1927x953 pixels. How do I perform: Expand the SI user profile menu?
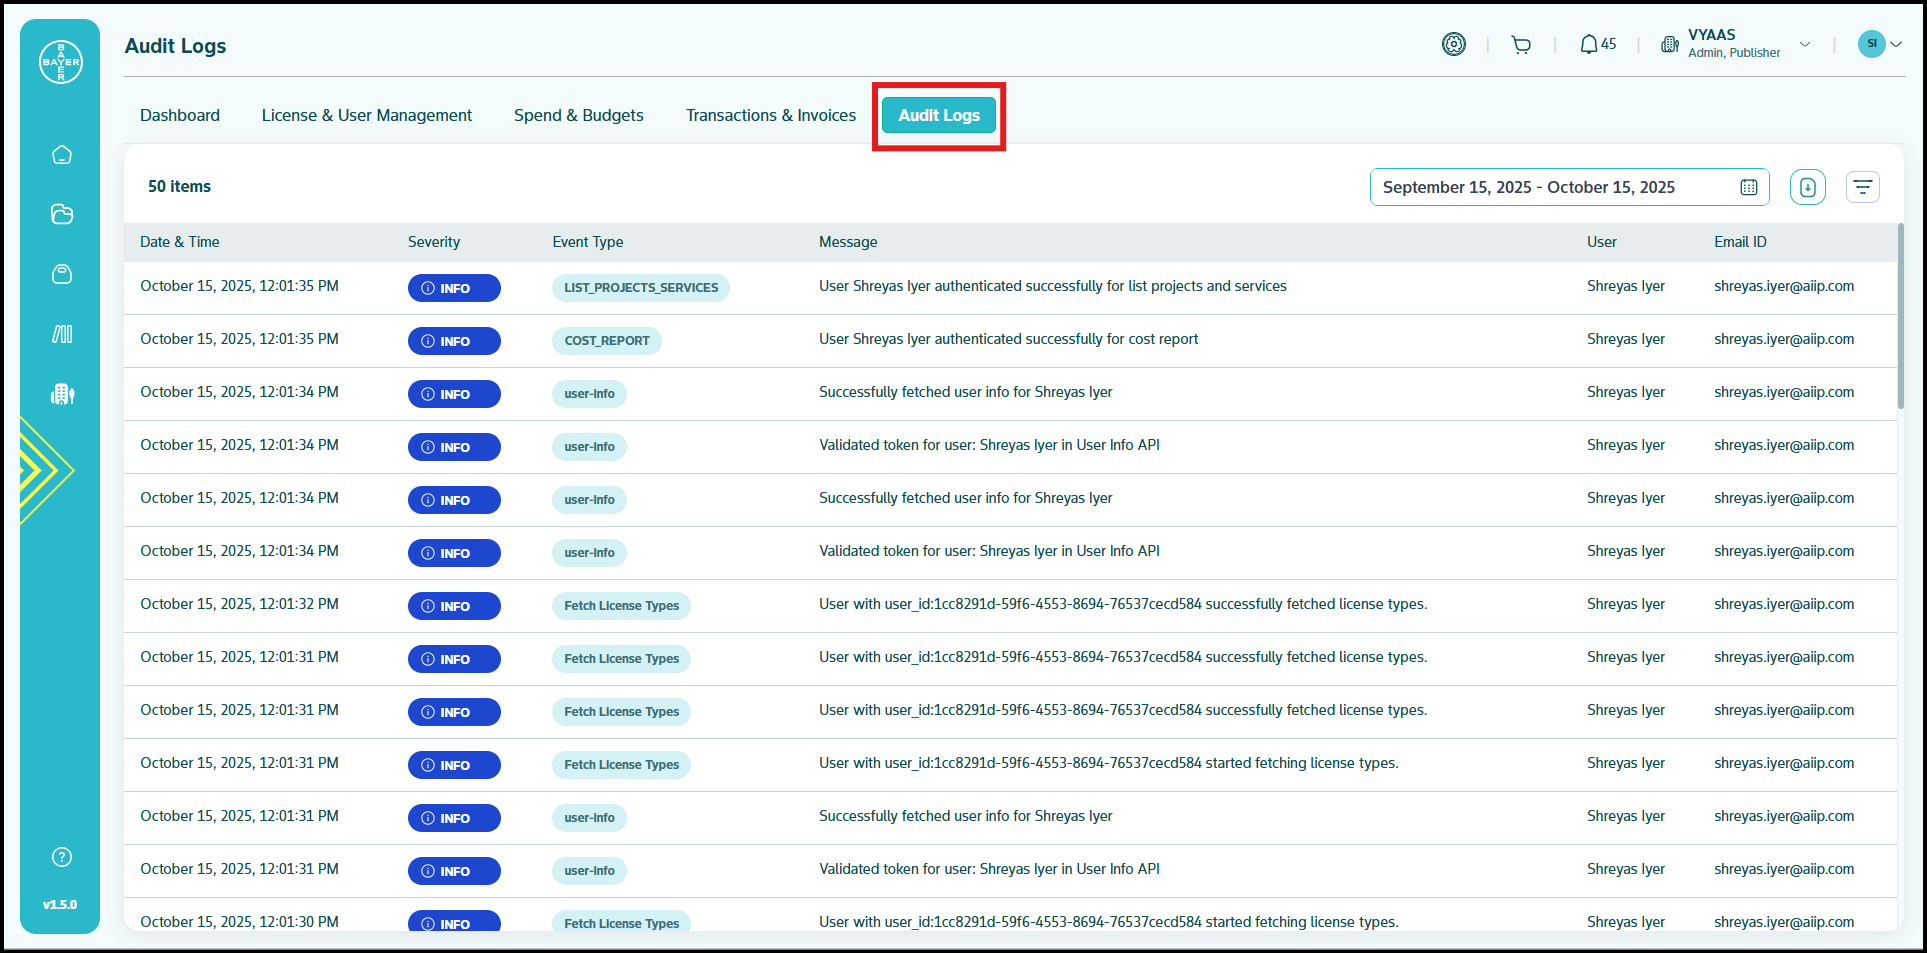click(1880, 44)
